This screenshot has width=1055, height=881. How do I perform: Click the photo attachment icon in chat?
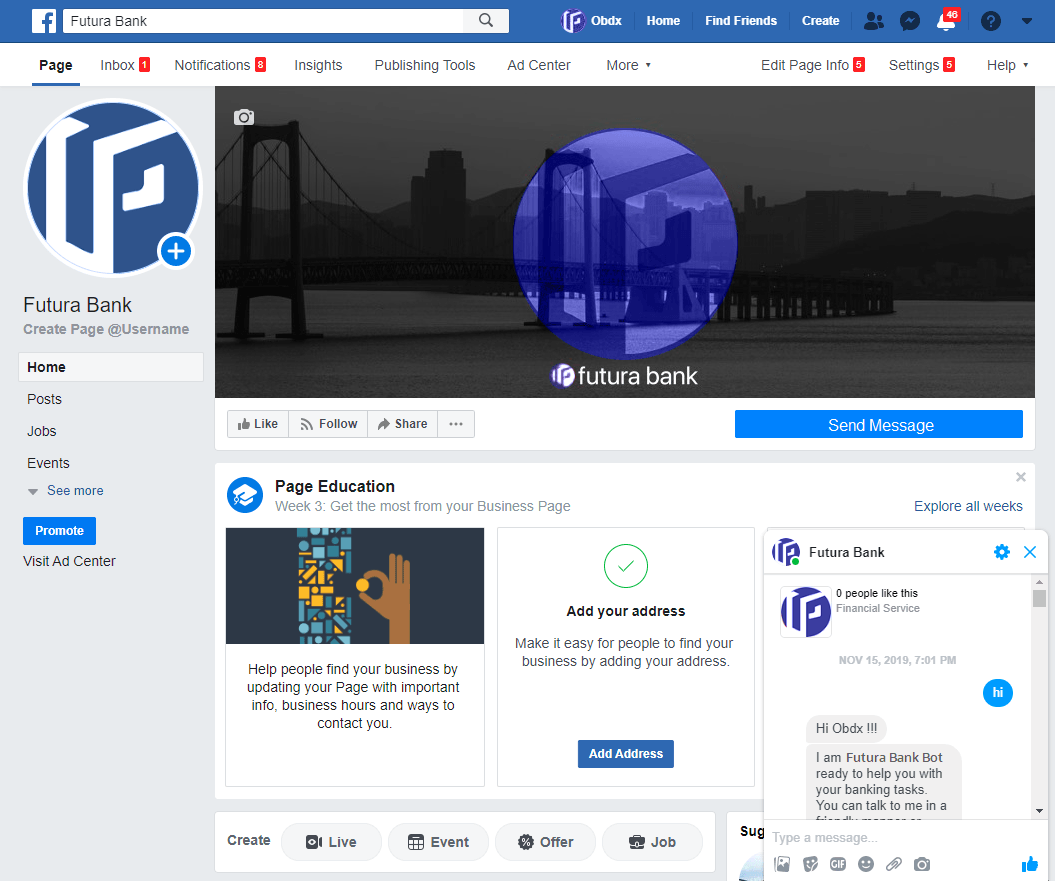pos(783,864)
